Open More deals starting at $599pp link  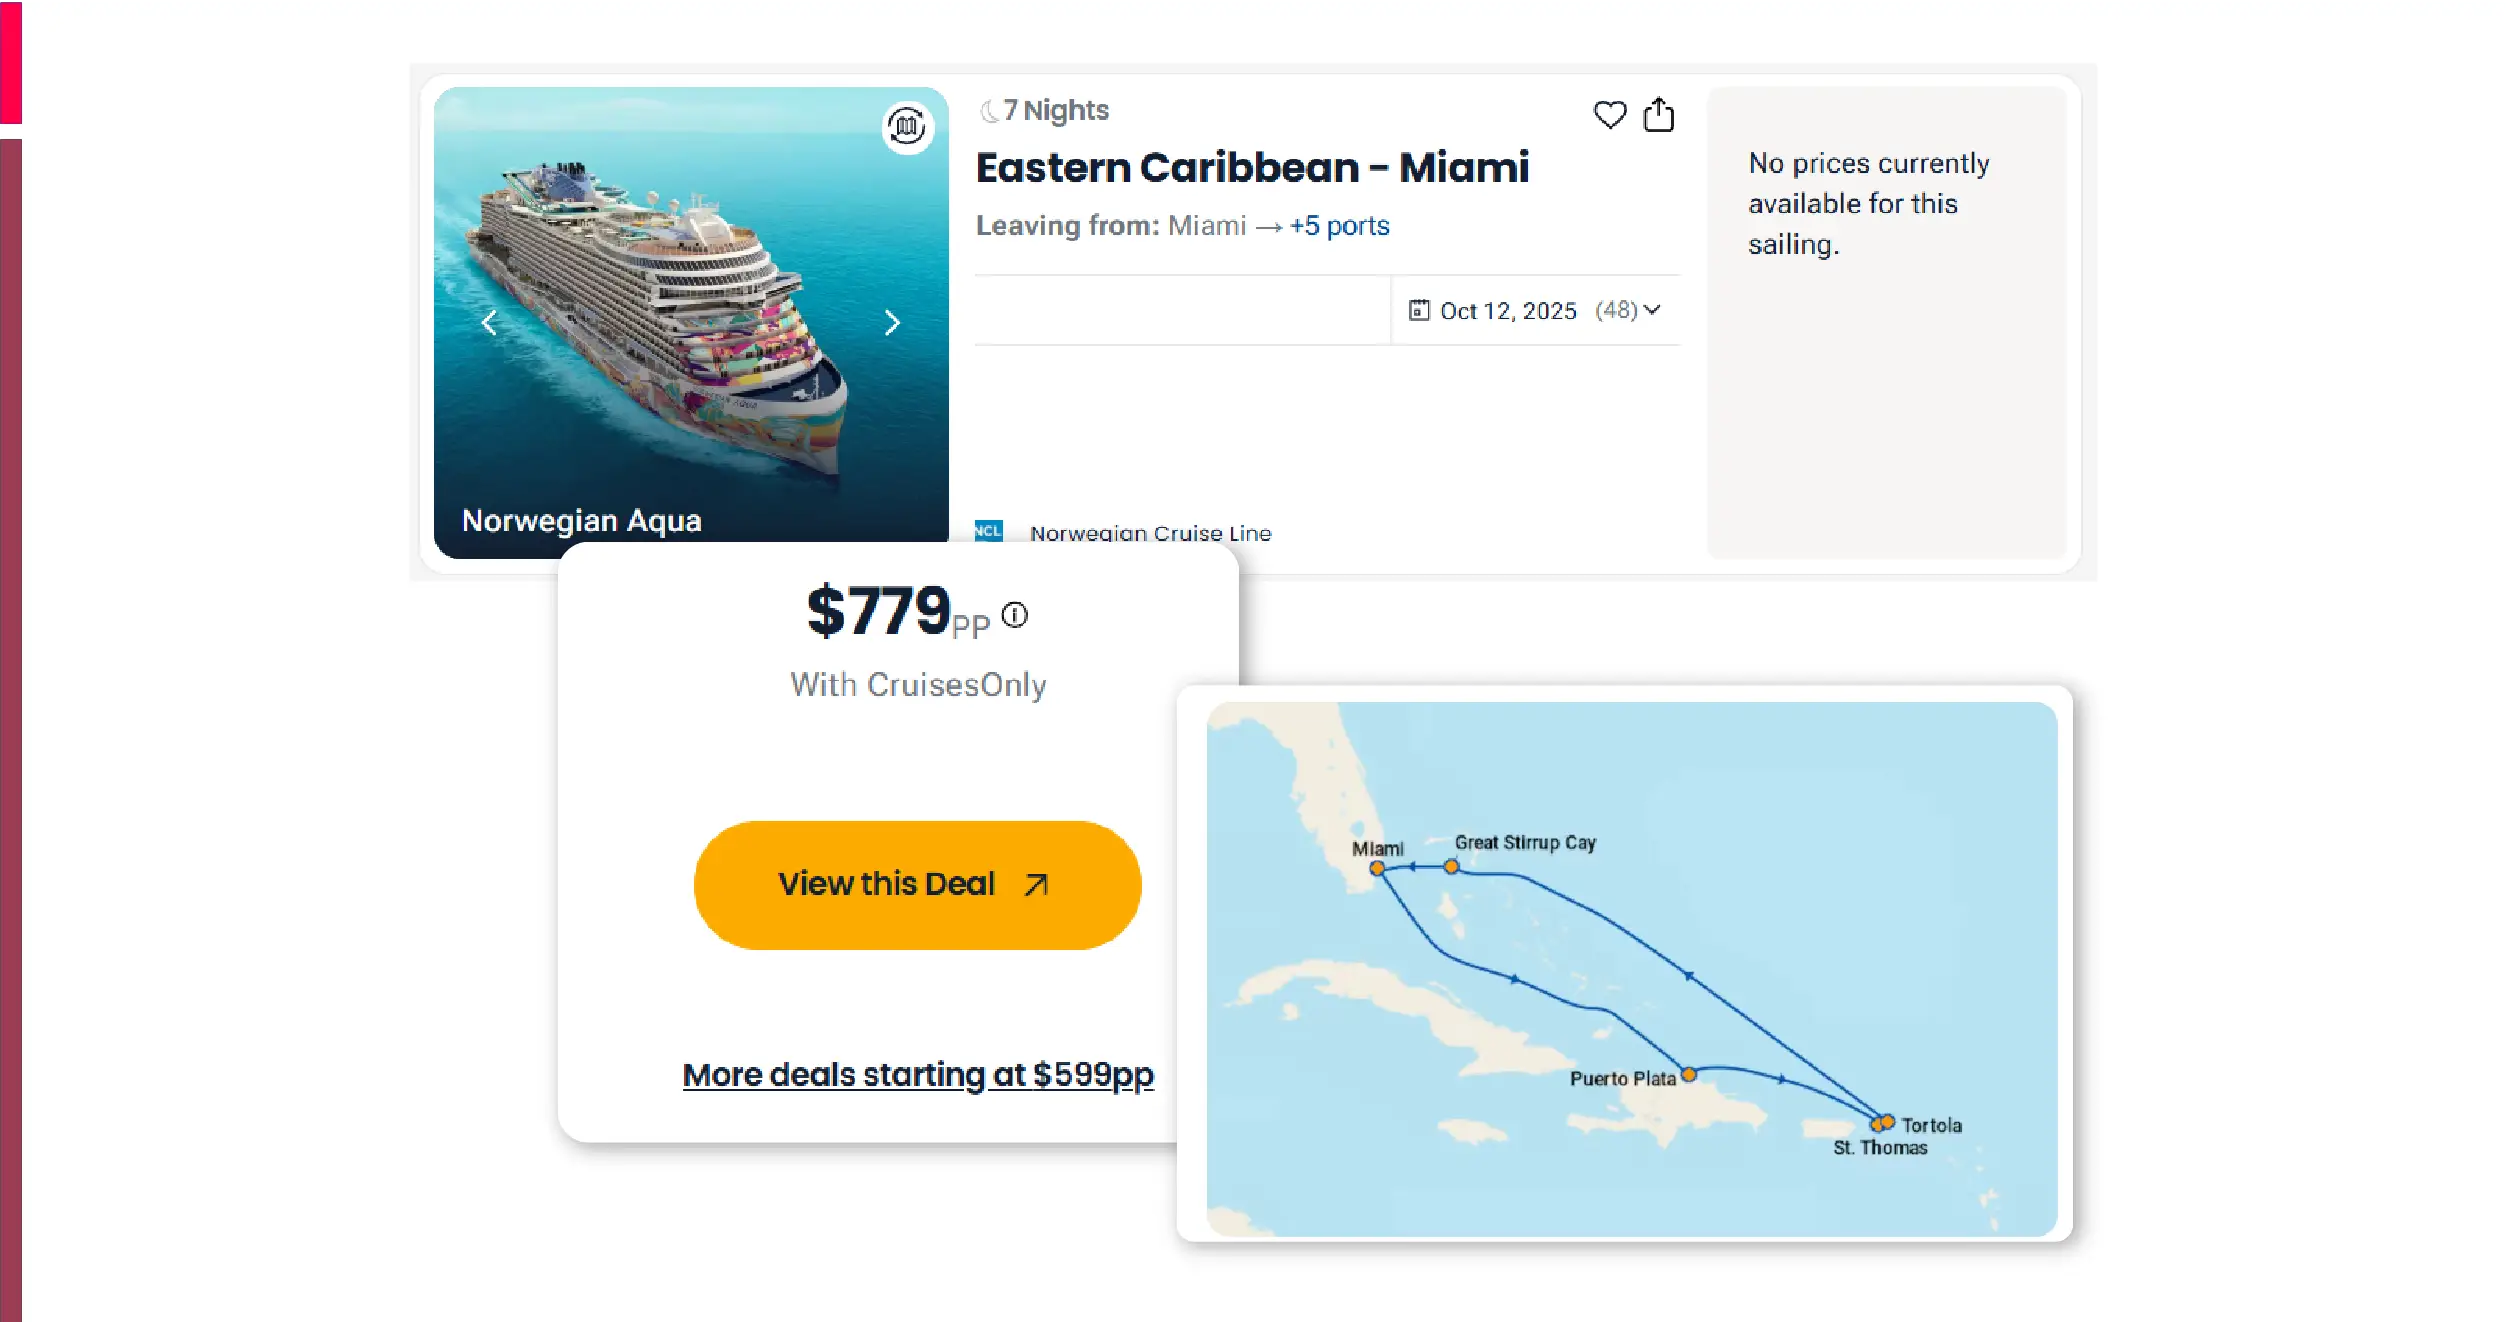click(917, 1074)
